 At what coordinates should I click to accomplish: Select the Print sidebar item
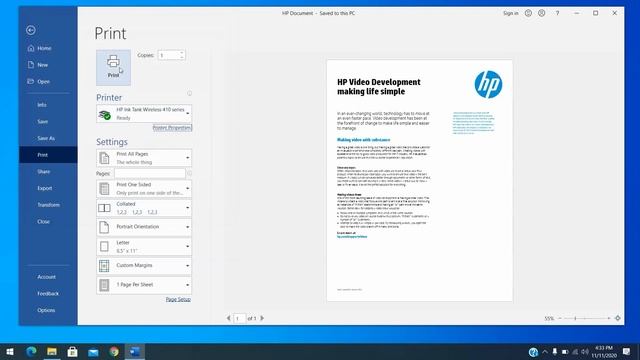48,155
